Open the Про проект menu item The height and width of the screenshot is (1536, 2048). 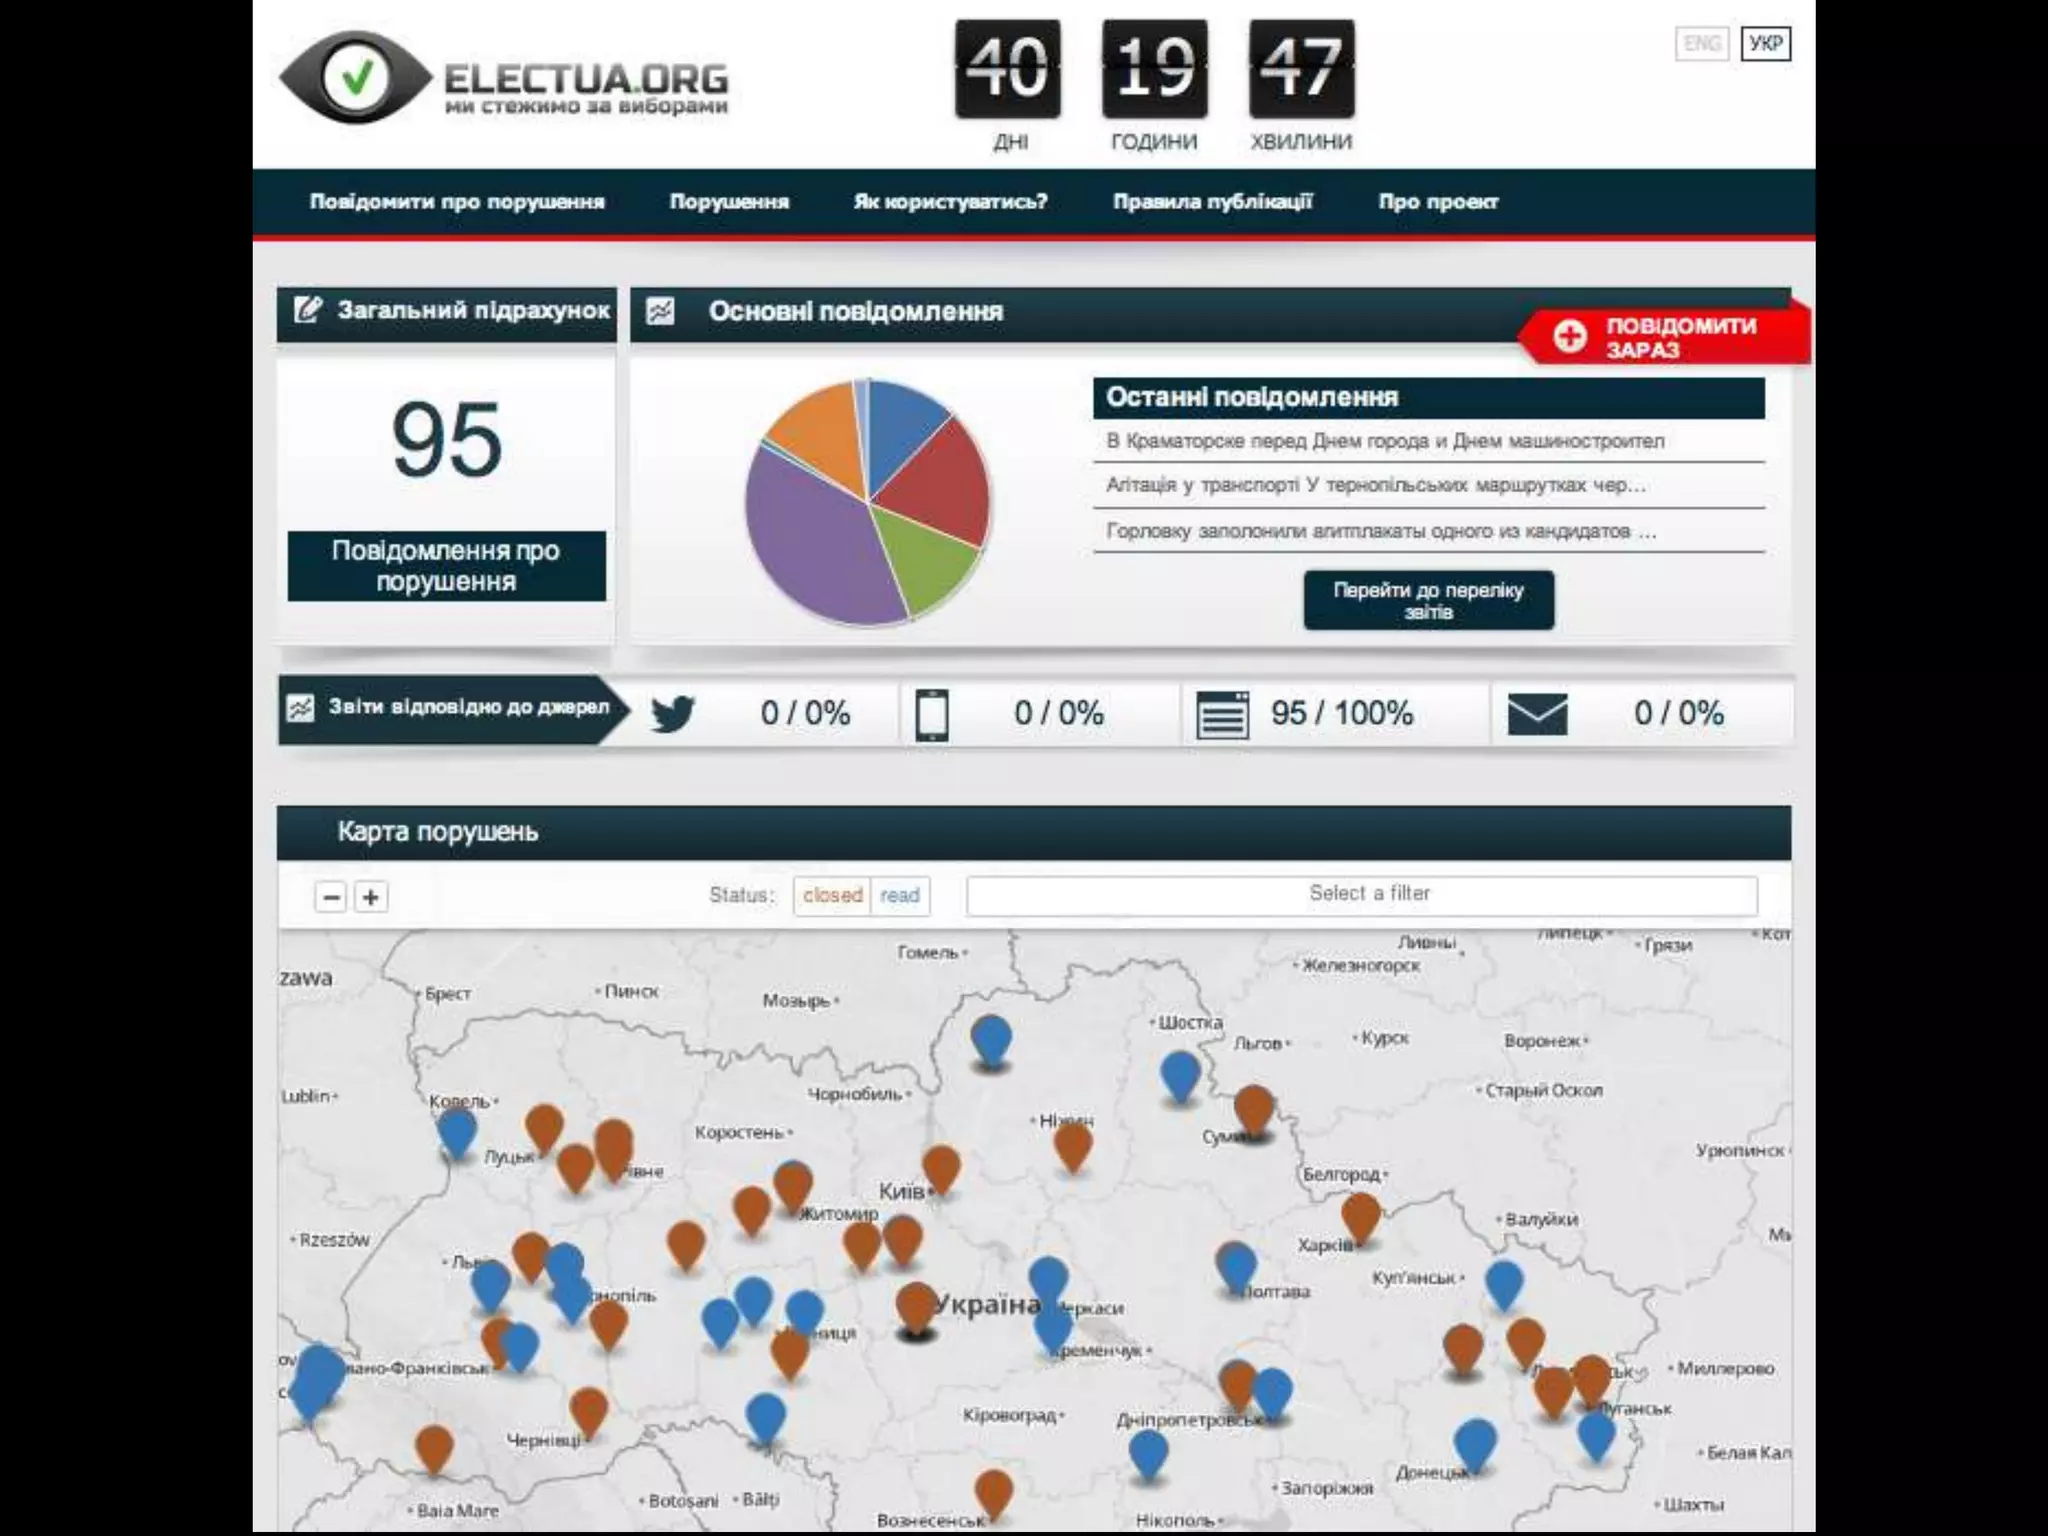click(x=1437, y=202)
